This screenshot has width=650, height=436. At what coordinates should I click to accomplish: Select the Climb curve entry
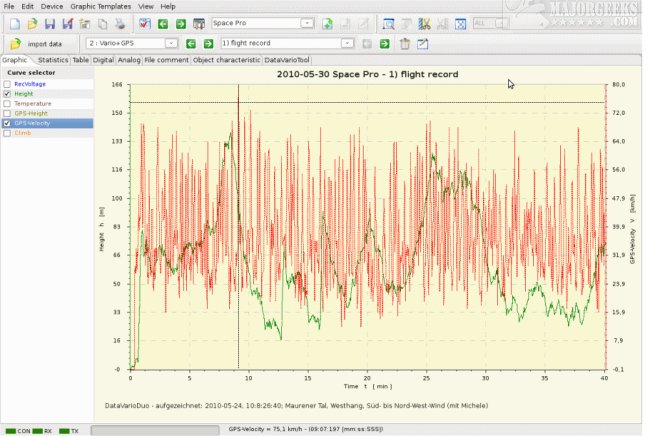(x=24, y=133)
